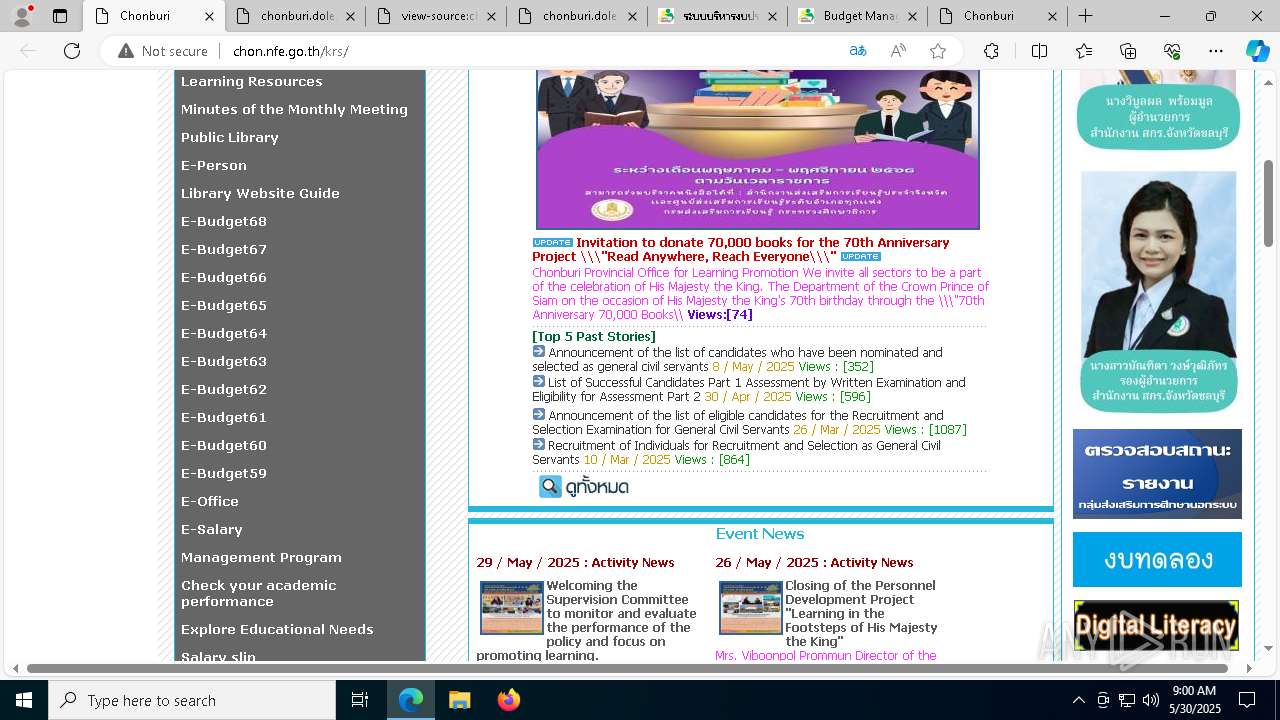Click the magnifier view-all icon

550,487
